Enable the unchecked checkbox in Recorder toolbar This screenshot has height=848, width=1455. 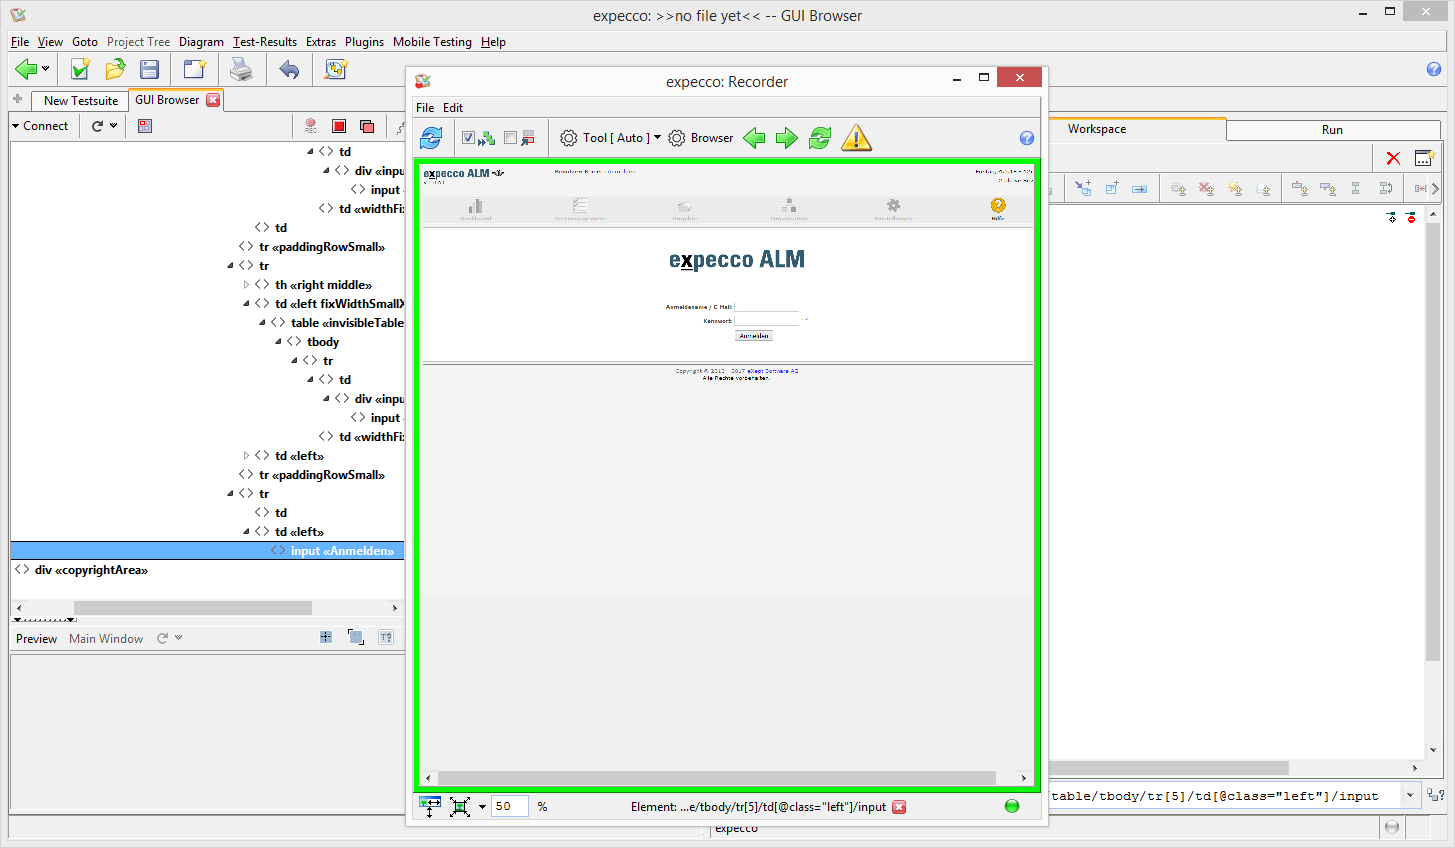click(x=511, y=138)
